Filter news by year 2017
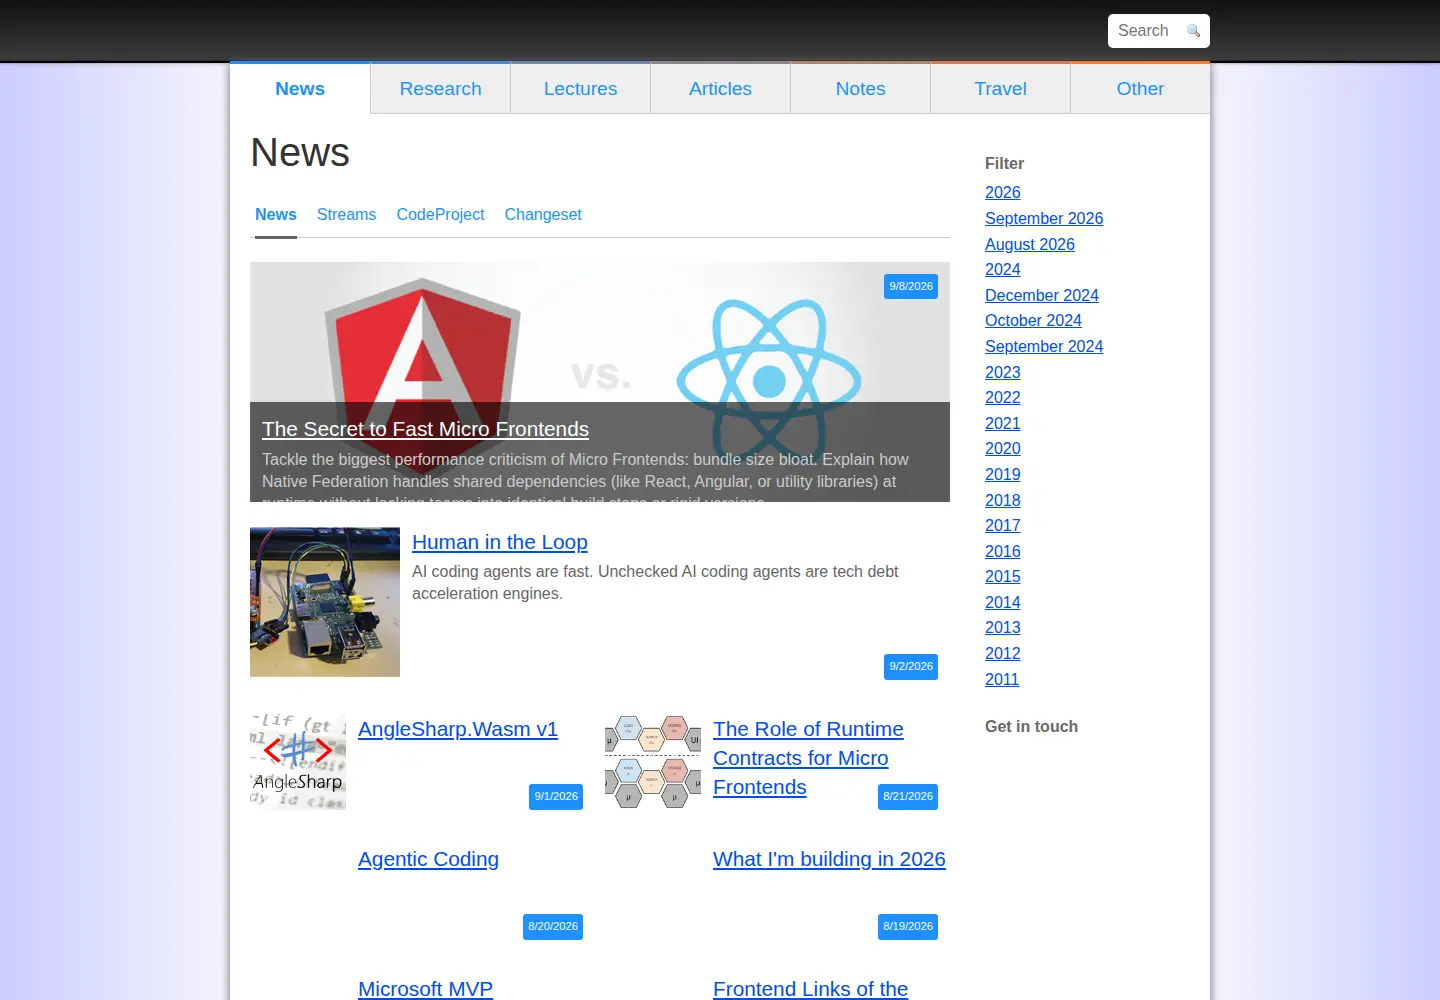 click(1003, 526)
